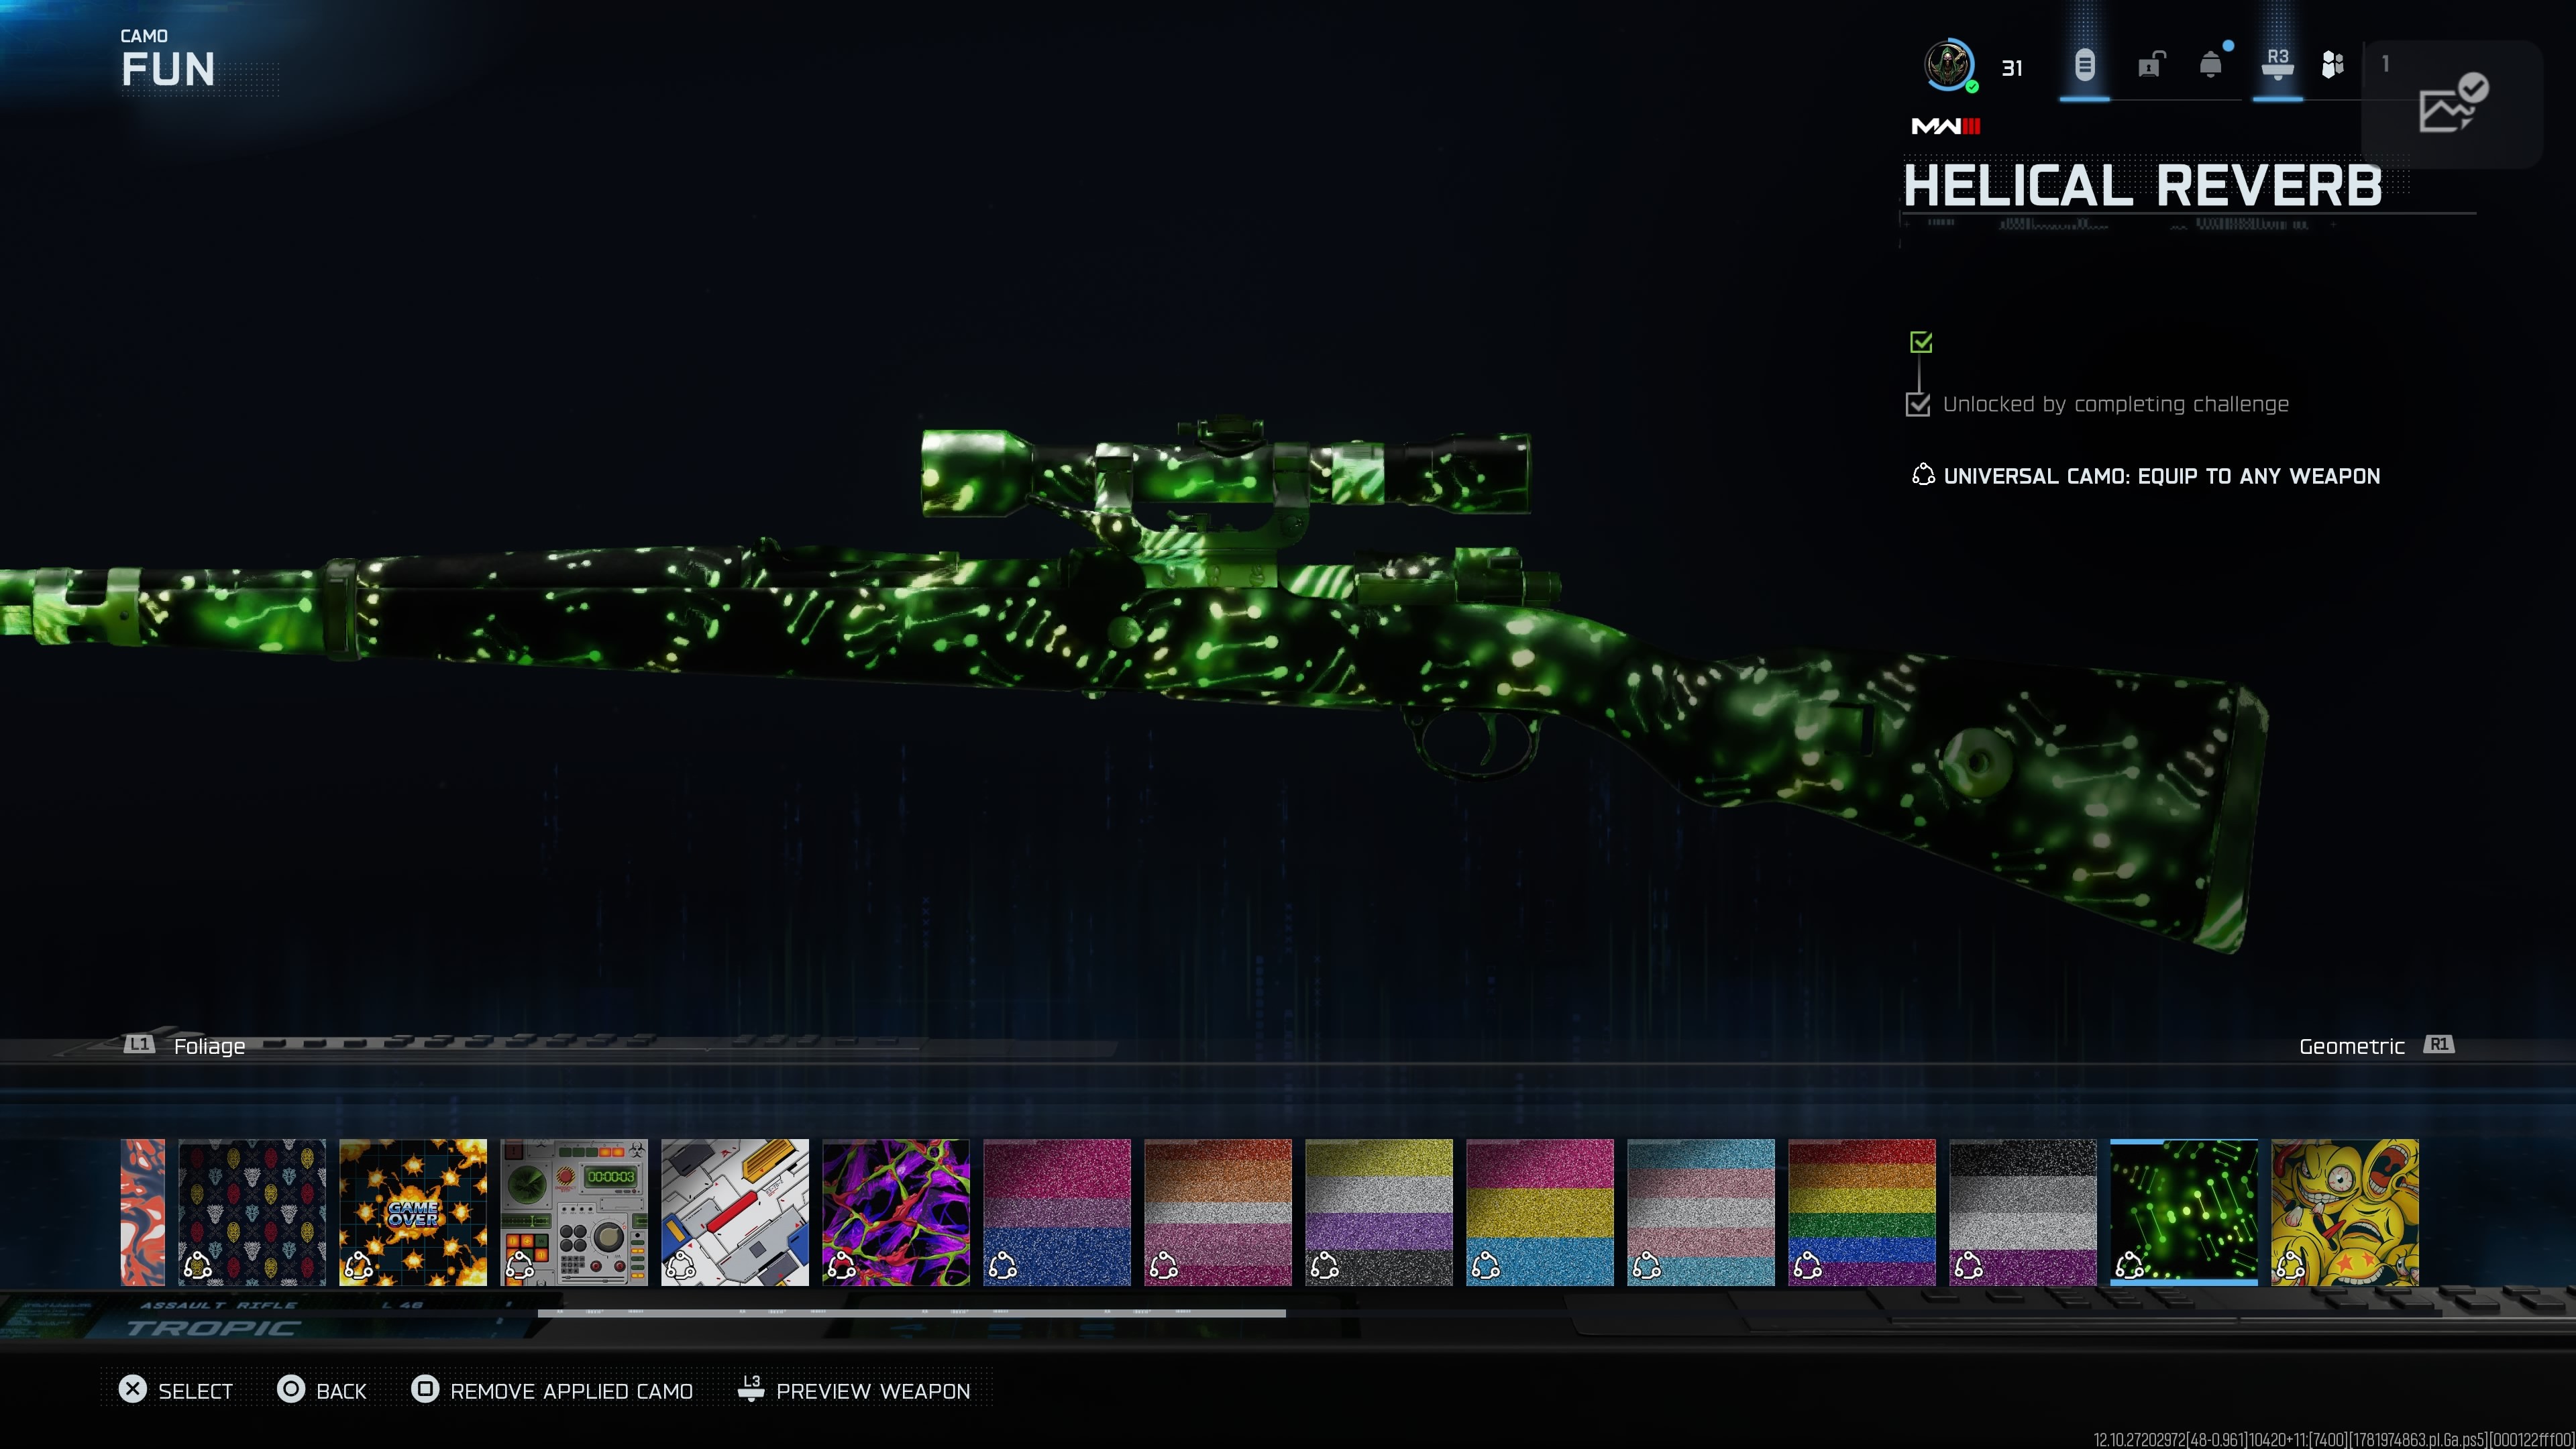This screenshot has width=2576, height=1449.
Task: Click PREVIEW WEAPON
Action: 873,1391
